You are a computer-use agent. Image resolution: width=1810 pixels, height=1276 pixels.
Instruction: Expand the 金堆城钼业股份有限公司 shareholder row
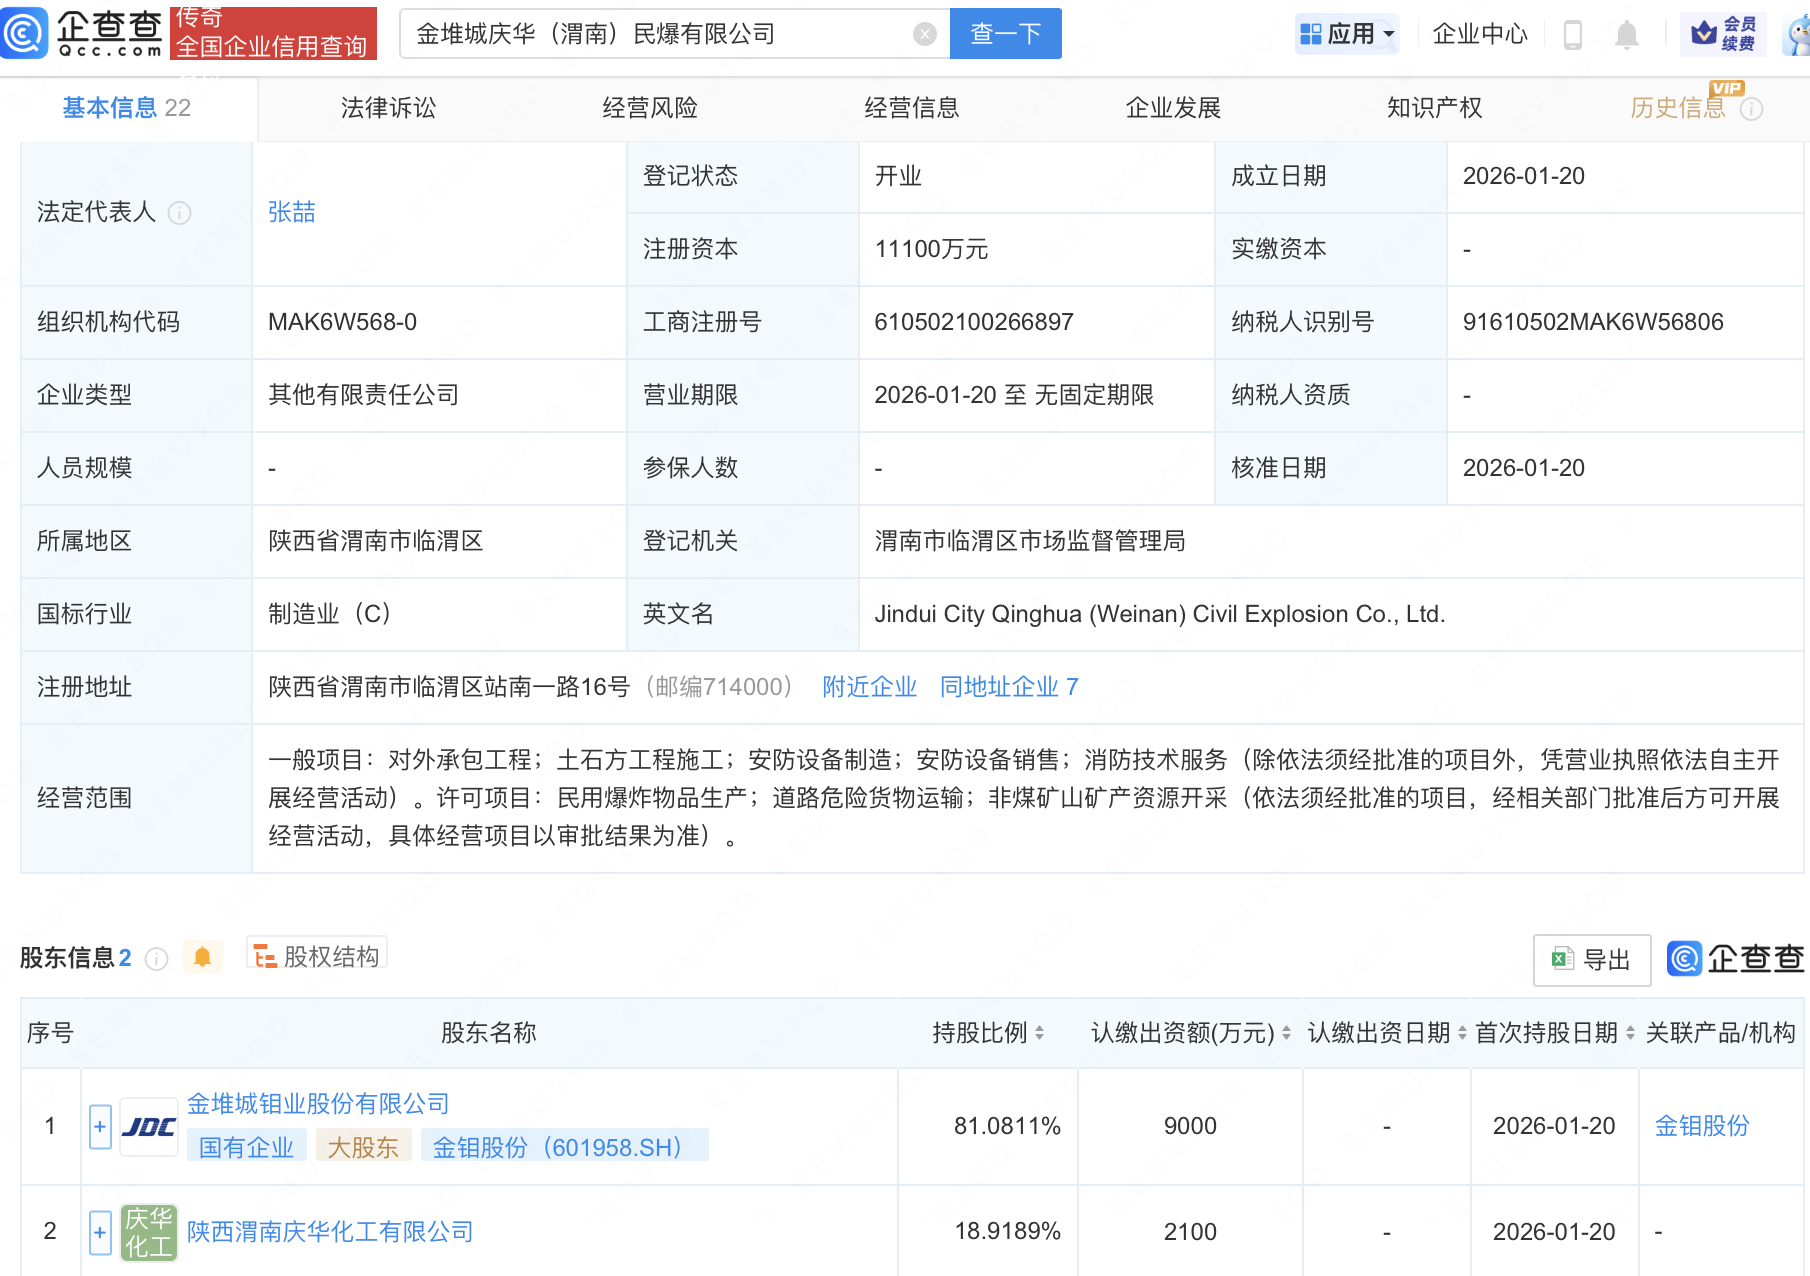(x=99, y=1126)
